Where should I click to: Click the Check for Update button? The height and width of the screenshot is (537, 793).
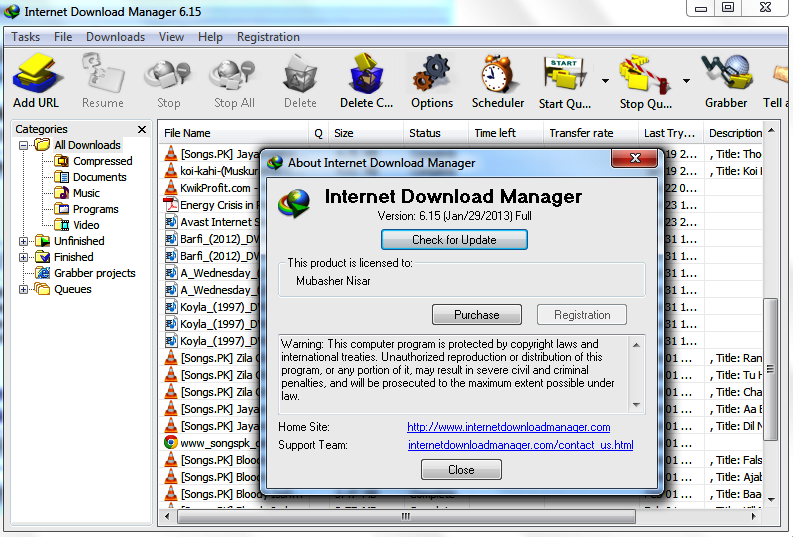(454, 240)
